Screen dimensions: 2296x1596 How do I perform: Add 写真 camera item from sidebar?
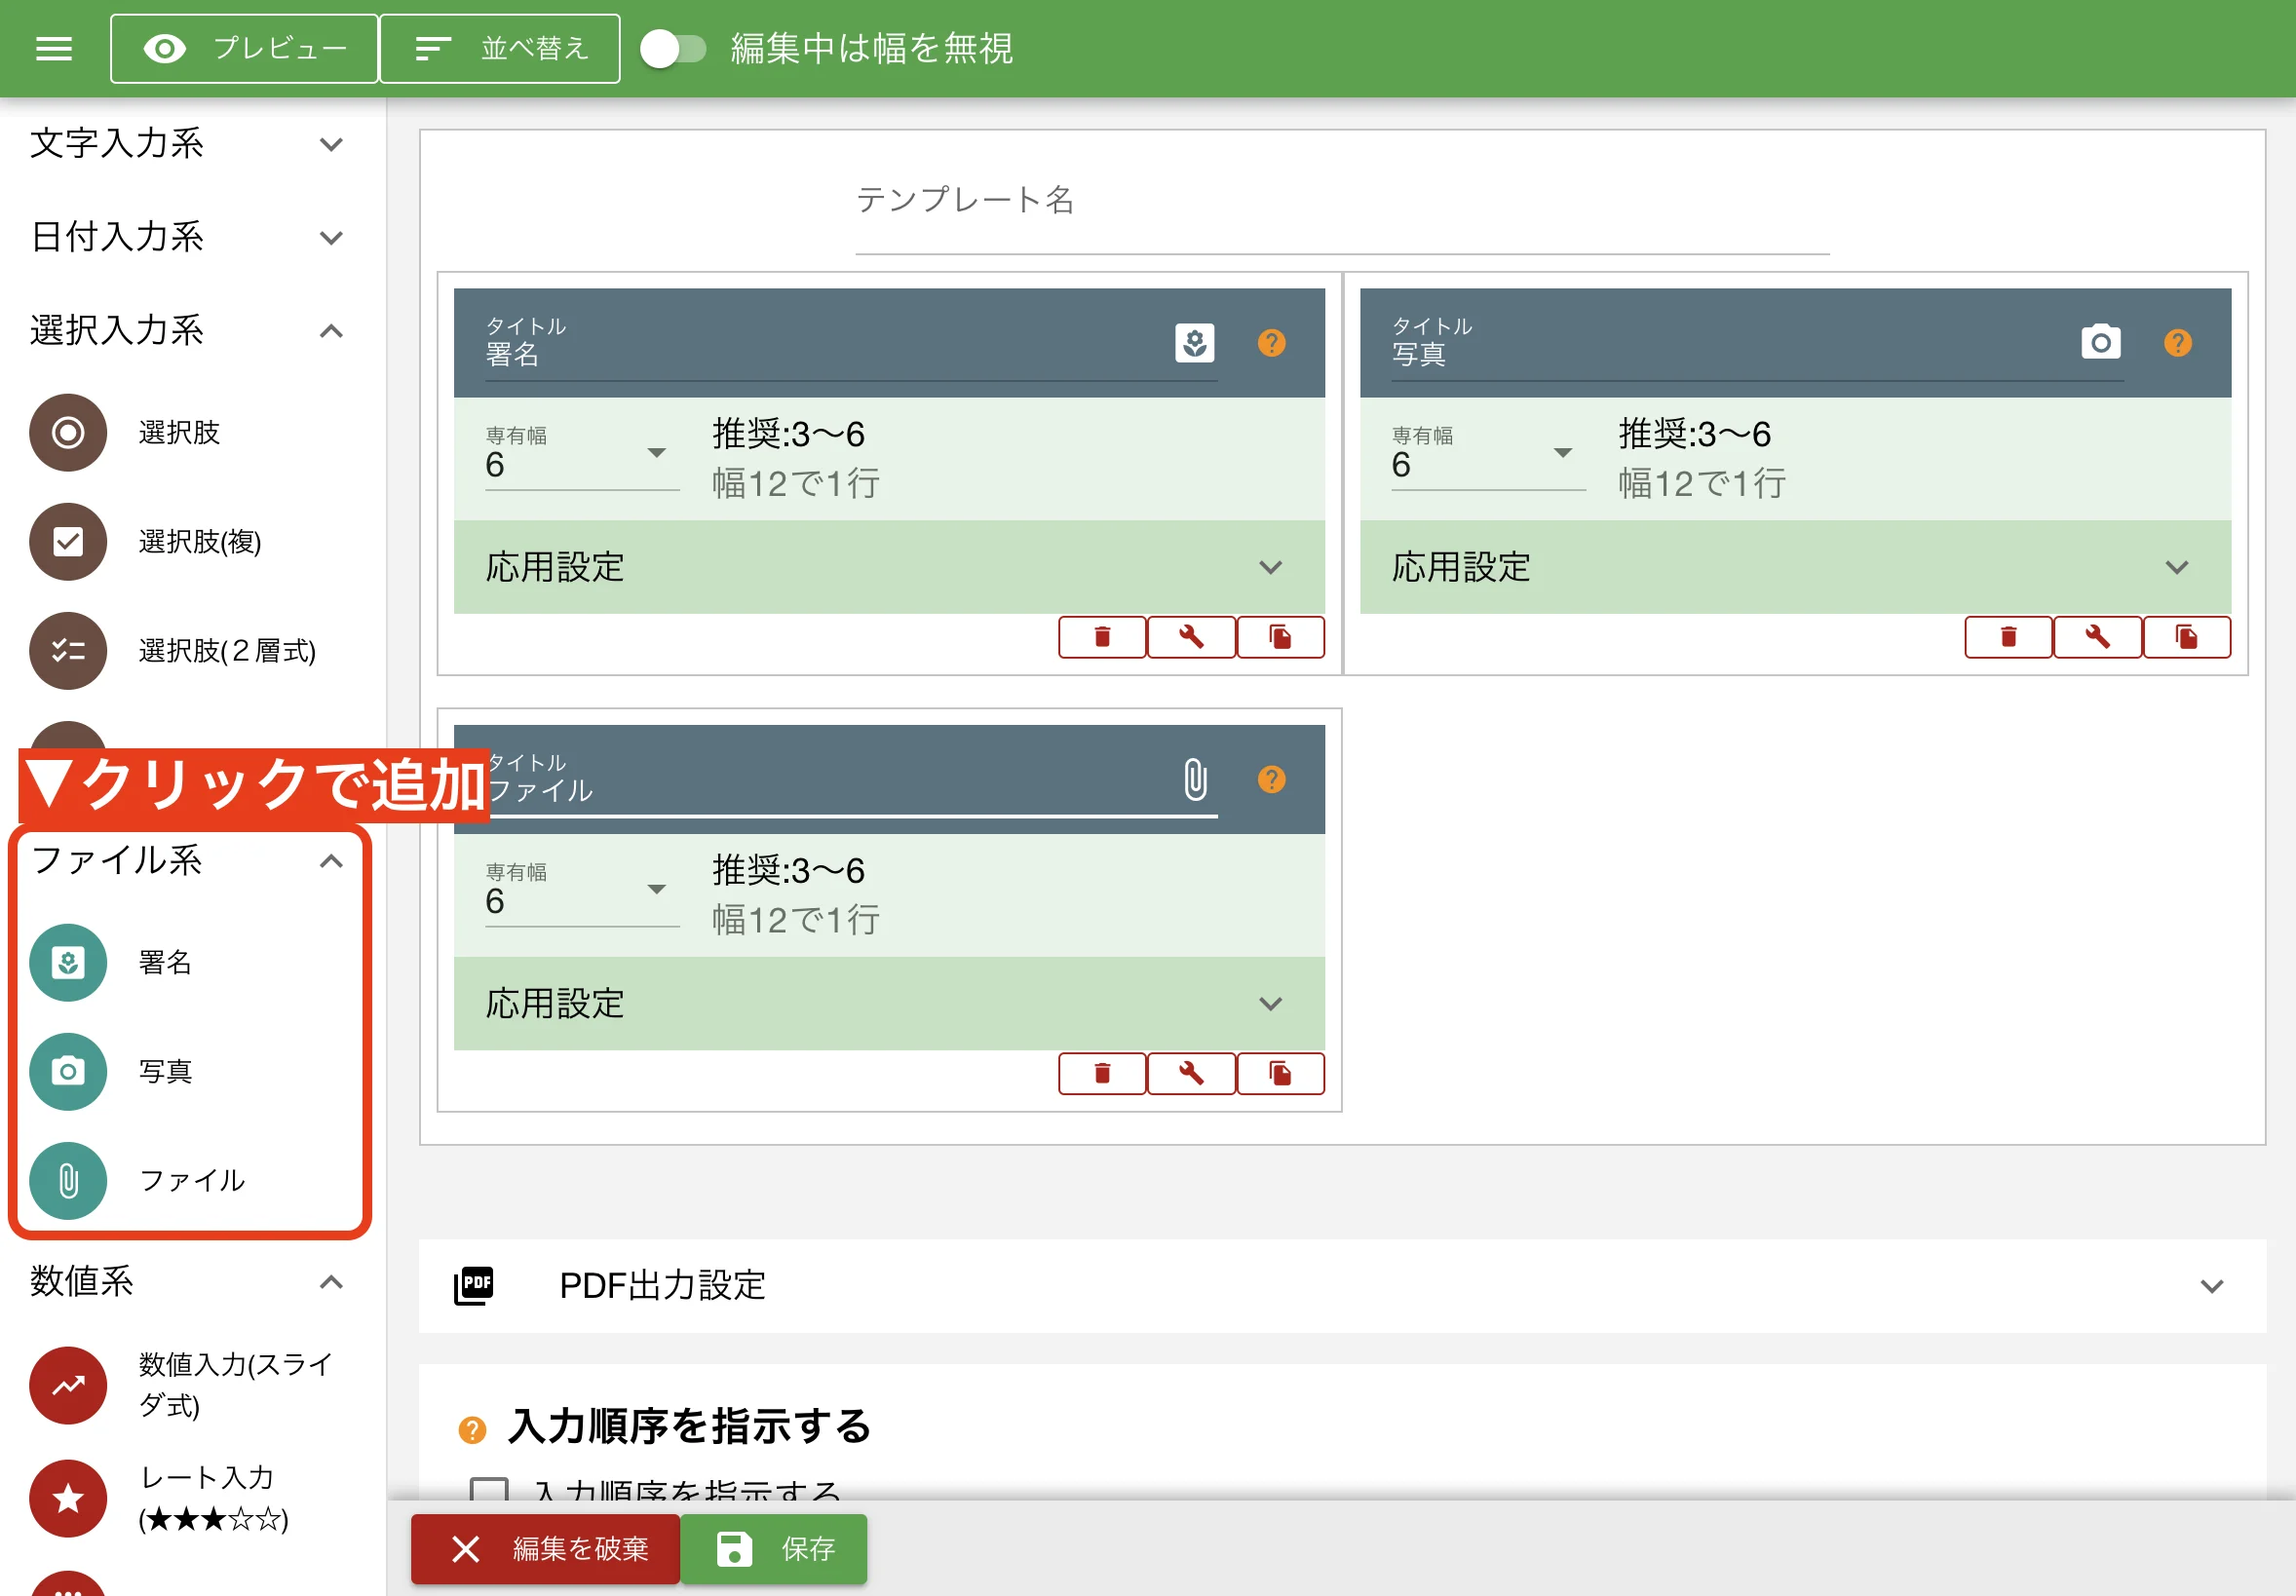(x=68, y=1071)
